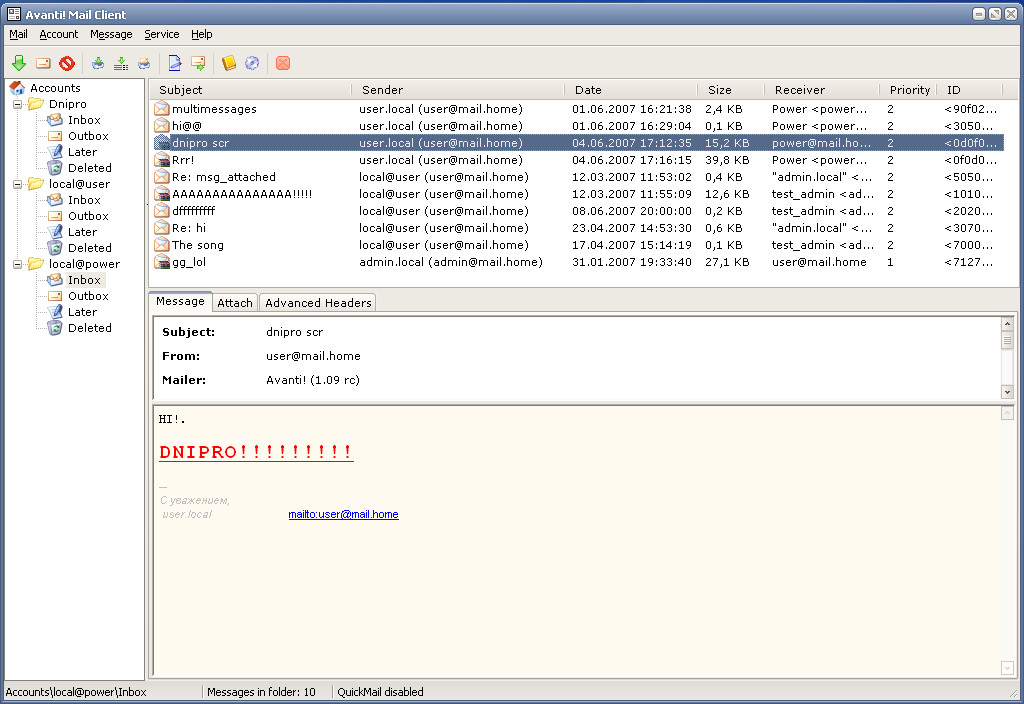Open the Message menu
Screen dimensions: 1024x704
tap(111, 34)
